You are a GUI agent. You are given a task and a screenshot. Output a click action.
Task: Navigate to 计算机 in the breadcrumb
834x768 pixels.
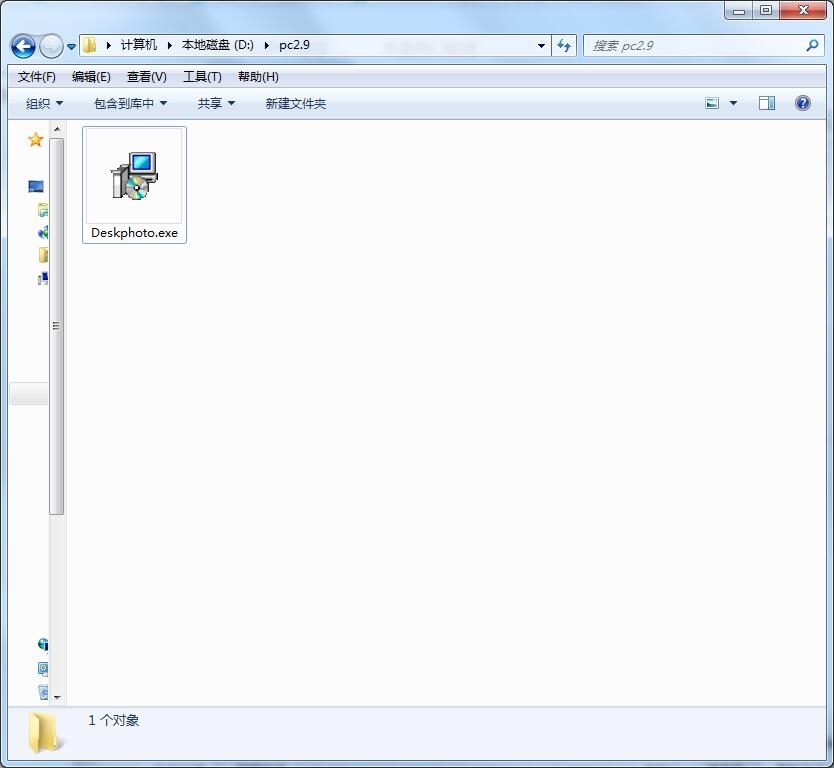tap(138, 45)
